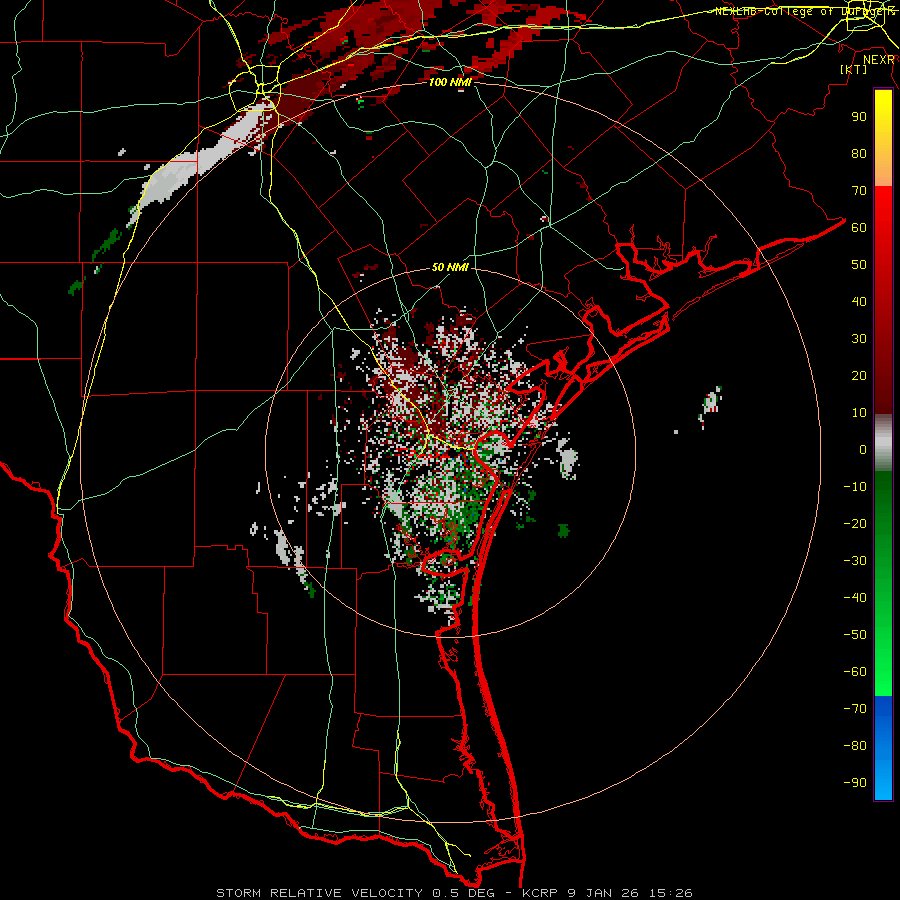The width and height of the screenshot is (900, 900).
Task: Click the -10 value on velocity scale
Action: tap(855, 487)
